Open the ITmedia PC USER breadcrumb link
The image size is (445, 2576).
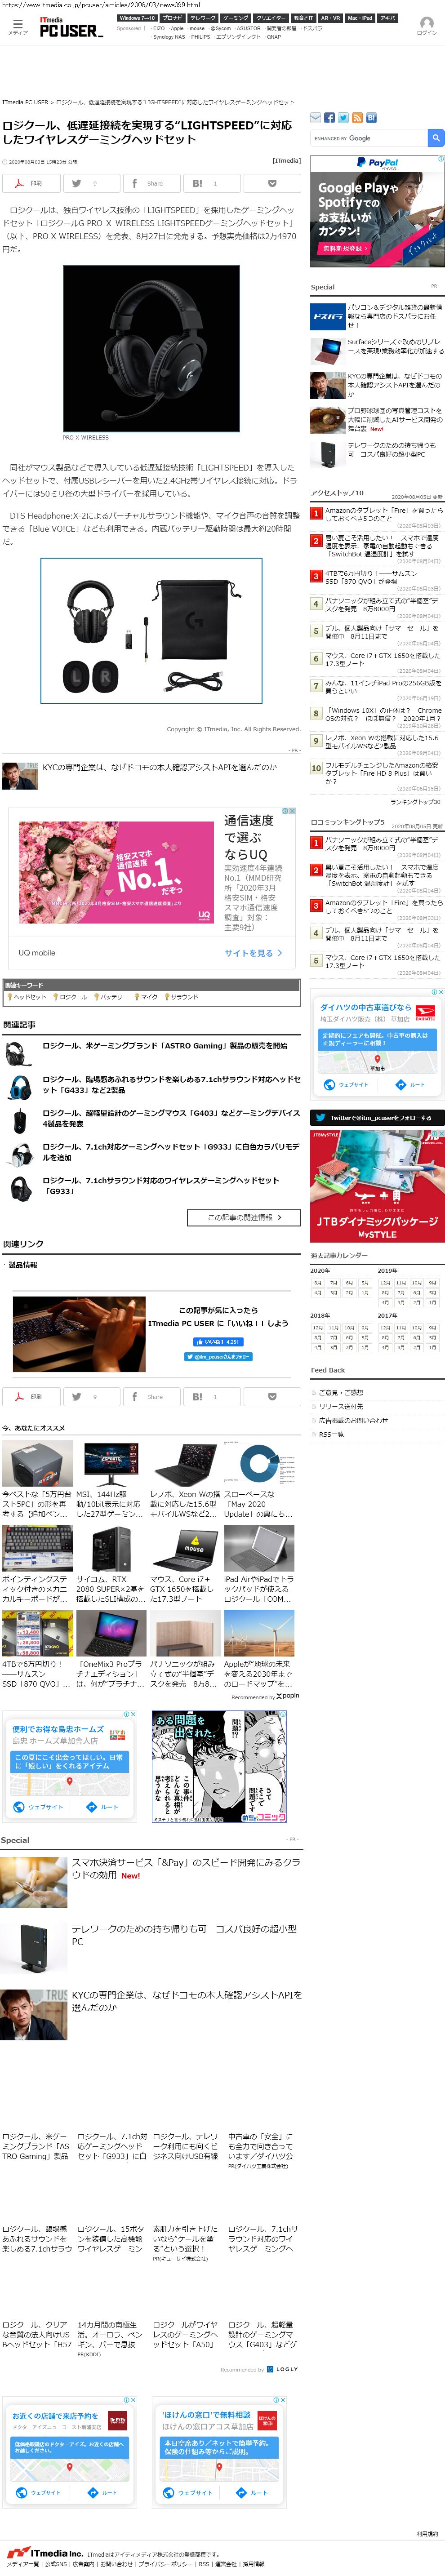coord(25,102)
